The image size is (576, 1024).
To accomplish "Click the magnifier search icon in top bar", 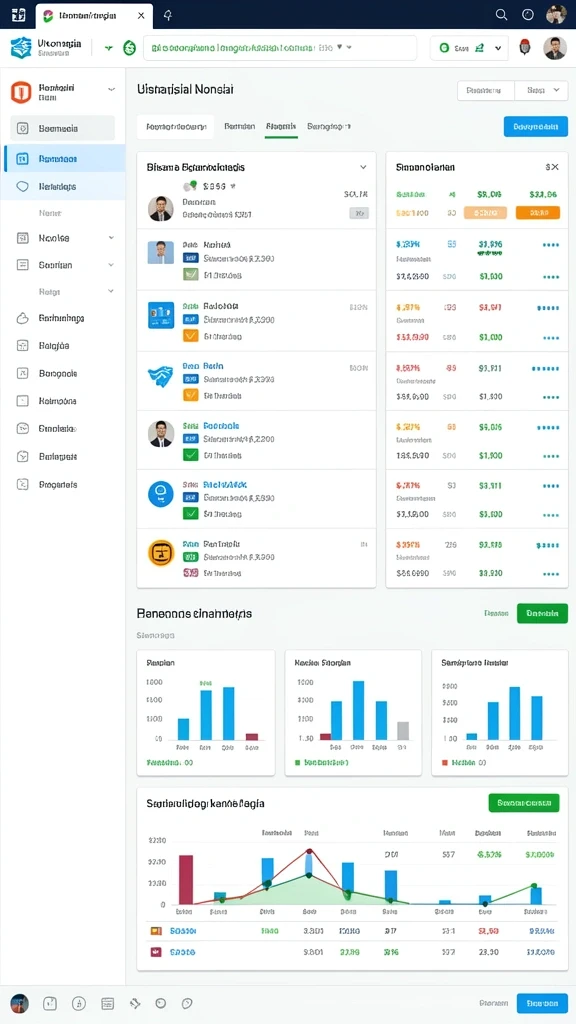I will point(501,14).
